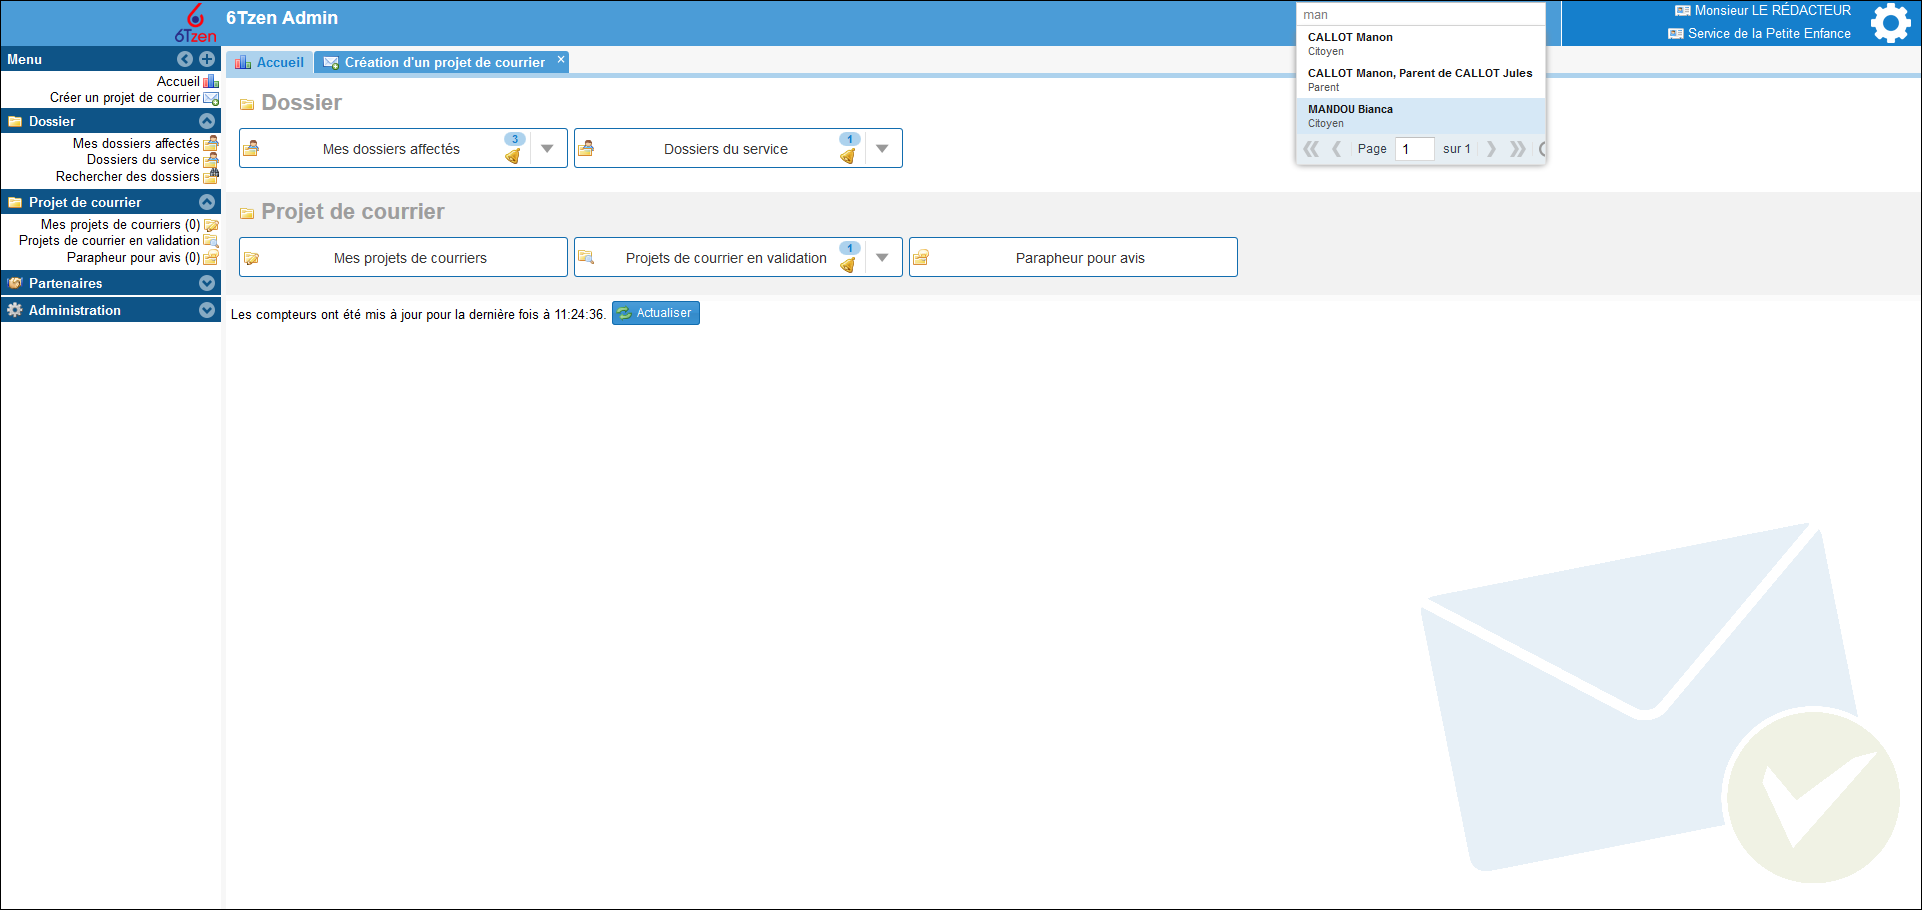Collapse the Dossier menu section

click(207, 121)
